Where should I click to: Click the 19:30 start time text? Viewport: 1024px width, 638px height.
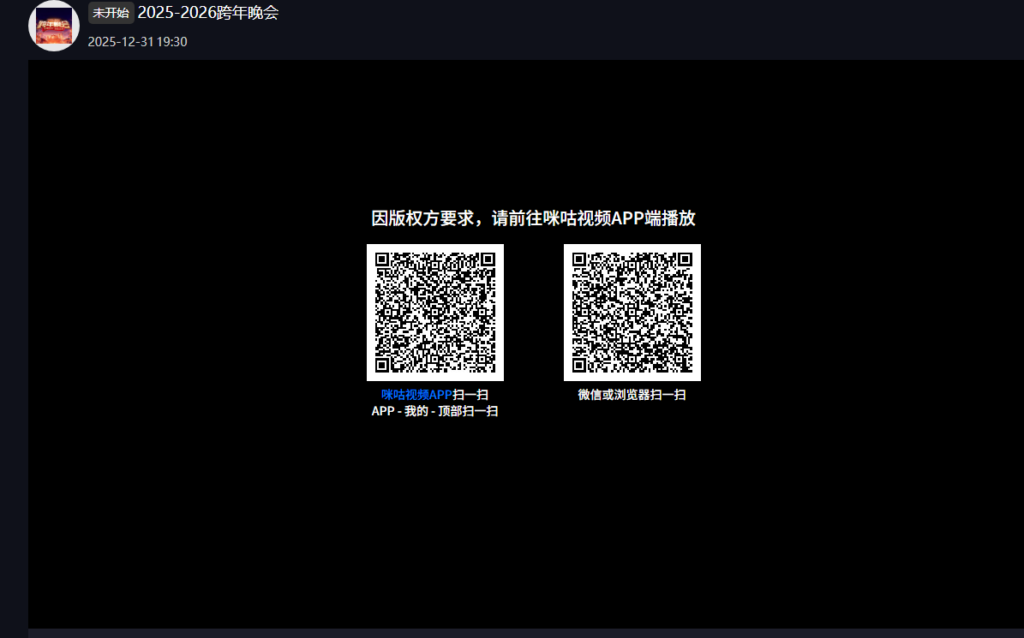(172, 42)
